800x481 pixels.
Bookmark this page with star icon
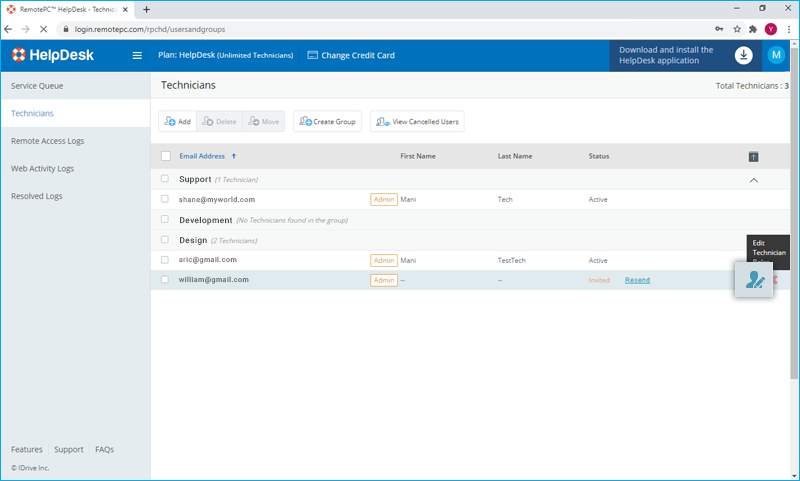click(737, 29)
